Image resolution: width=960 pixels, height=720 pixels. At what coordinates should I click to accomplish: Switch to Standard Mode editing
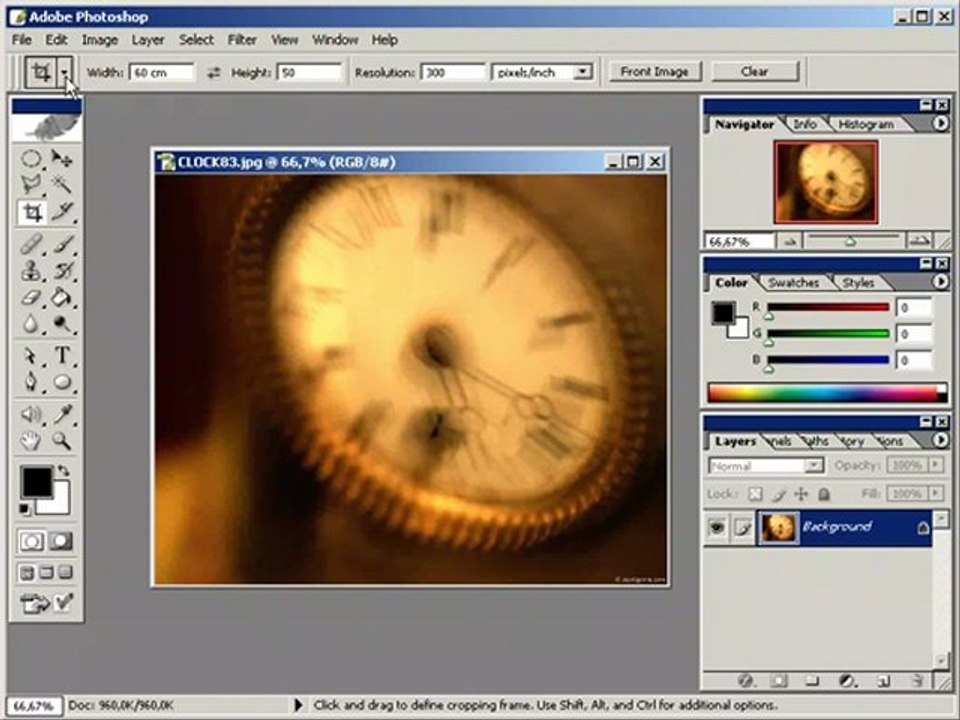31,541
